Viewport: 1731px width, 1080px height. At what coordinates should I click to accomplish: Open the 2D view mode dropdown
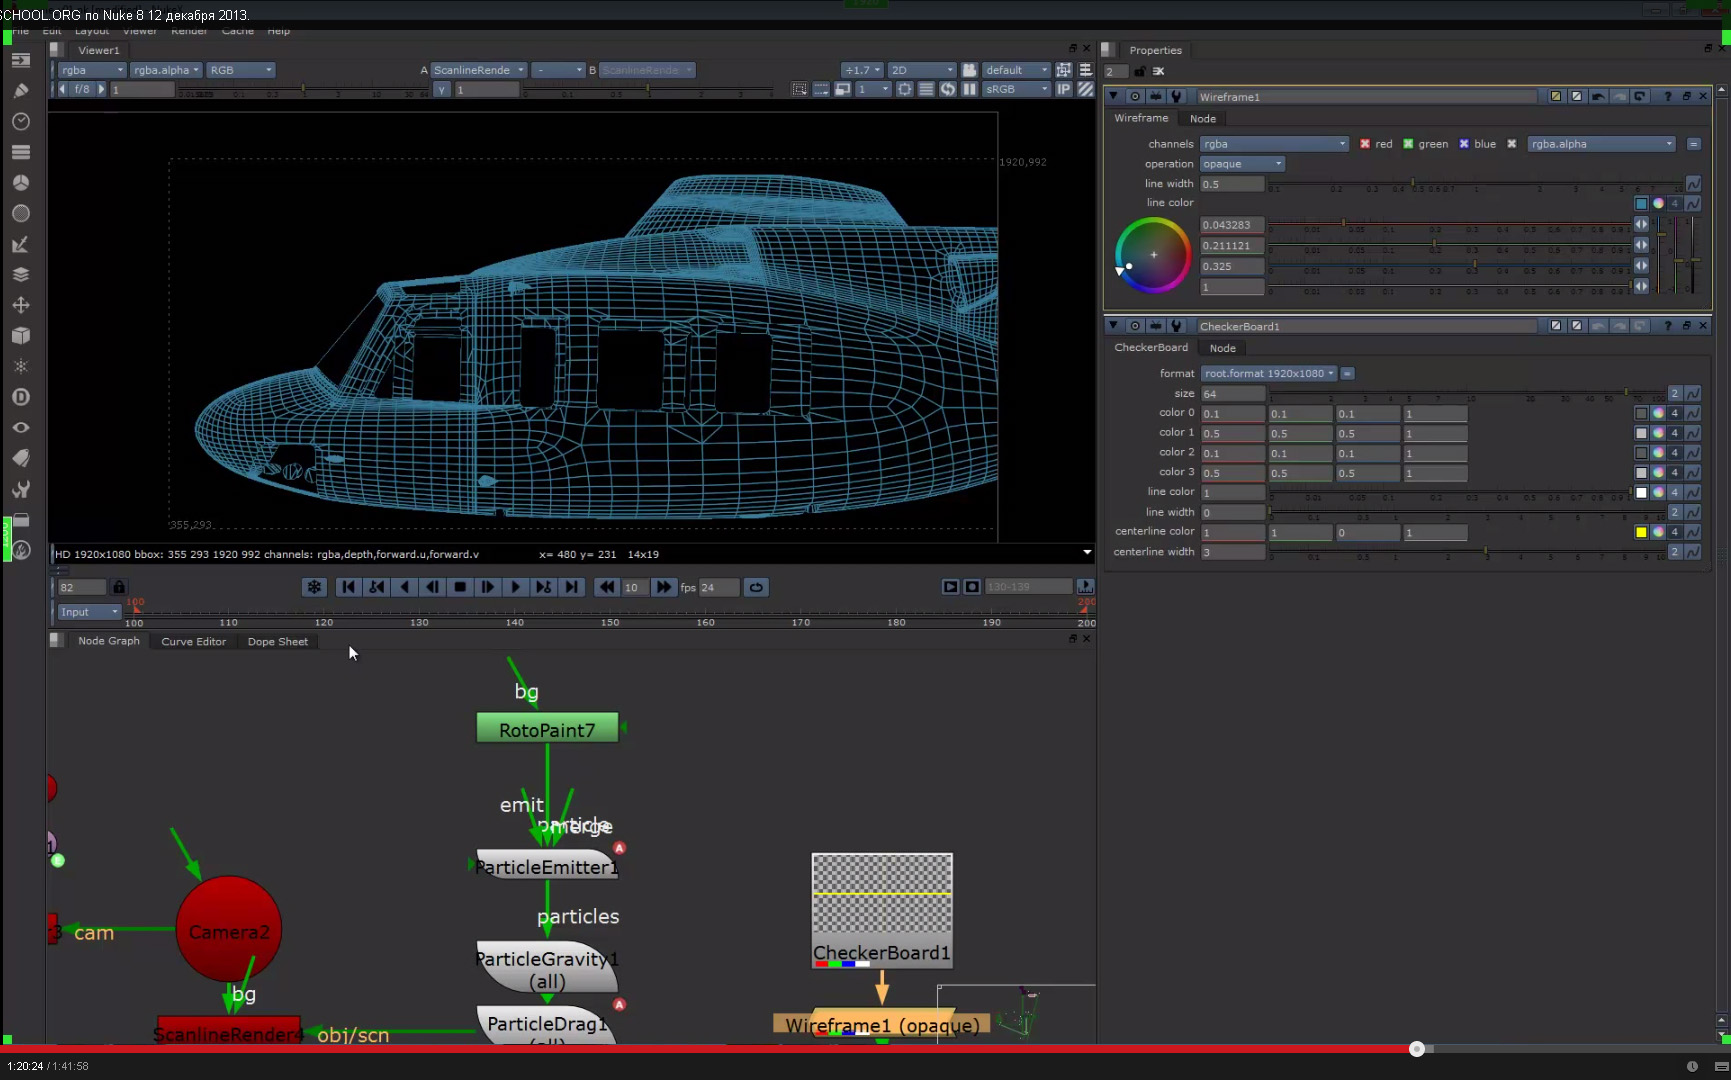coord(922,70)
